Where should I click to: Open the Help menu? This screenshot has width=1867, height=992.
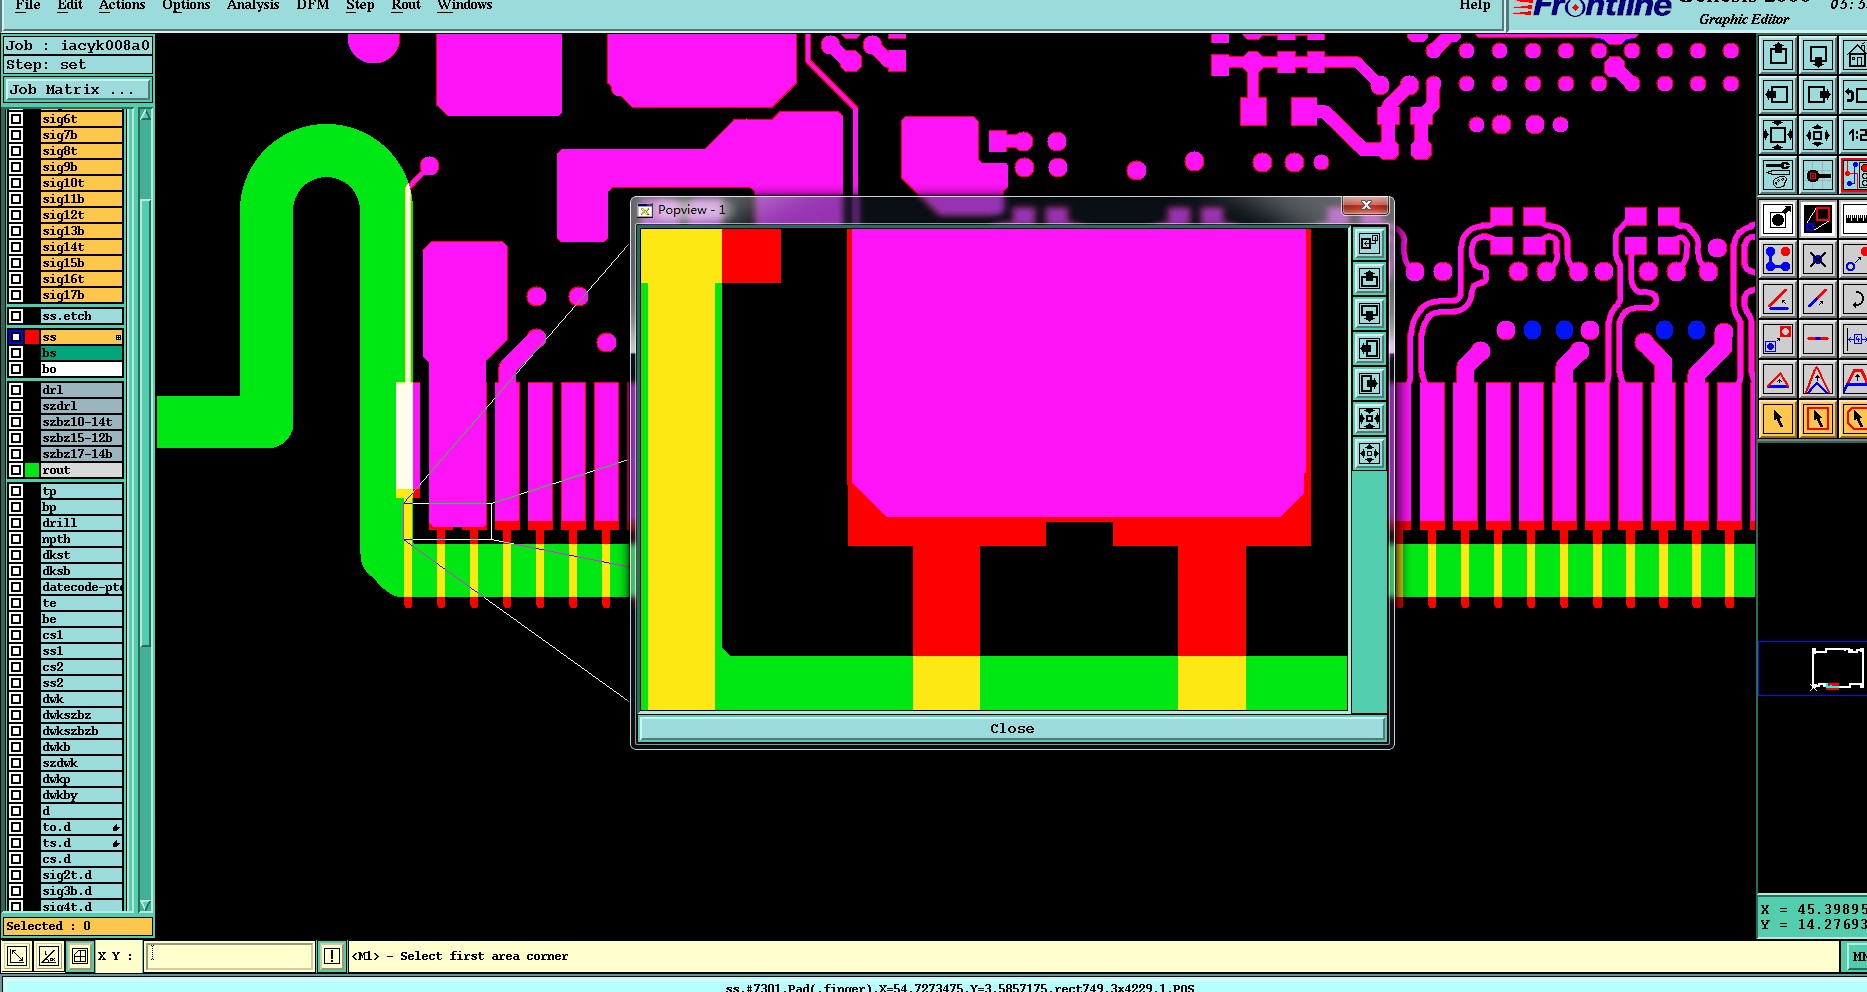click(1475, 5)
